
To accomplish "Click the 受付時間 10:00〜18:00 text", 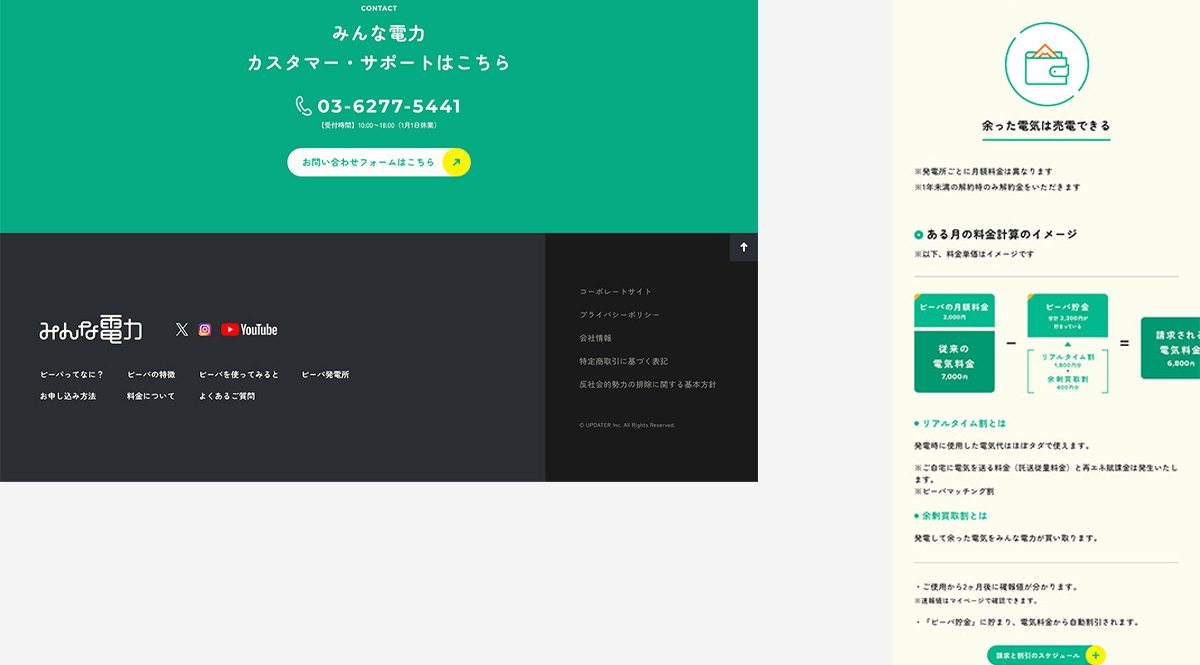I will coord(379,126).
